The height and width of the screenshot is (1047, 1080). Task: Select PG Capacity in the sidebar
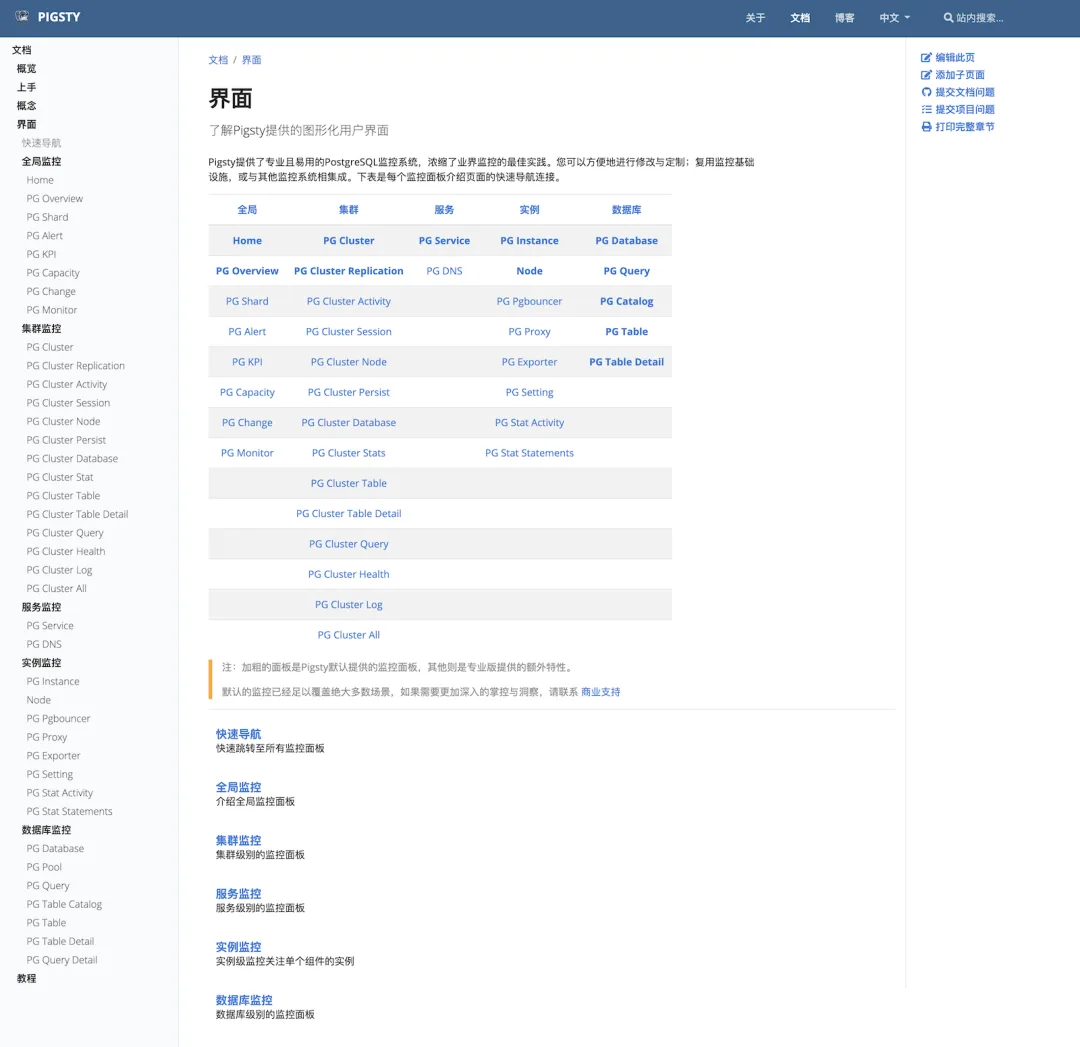53,273
